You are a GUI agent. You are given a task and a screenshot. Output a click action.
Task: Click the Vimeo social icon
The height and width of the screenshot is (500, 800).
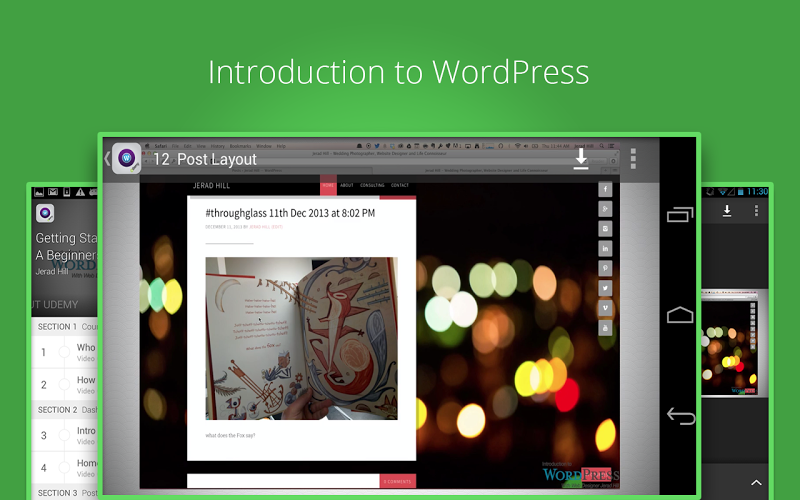tap(605, 308)
